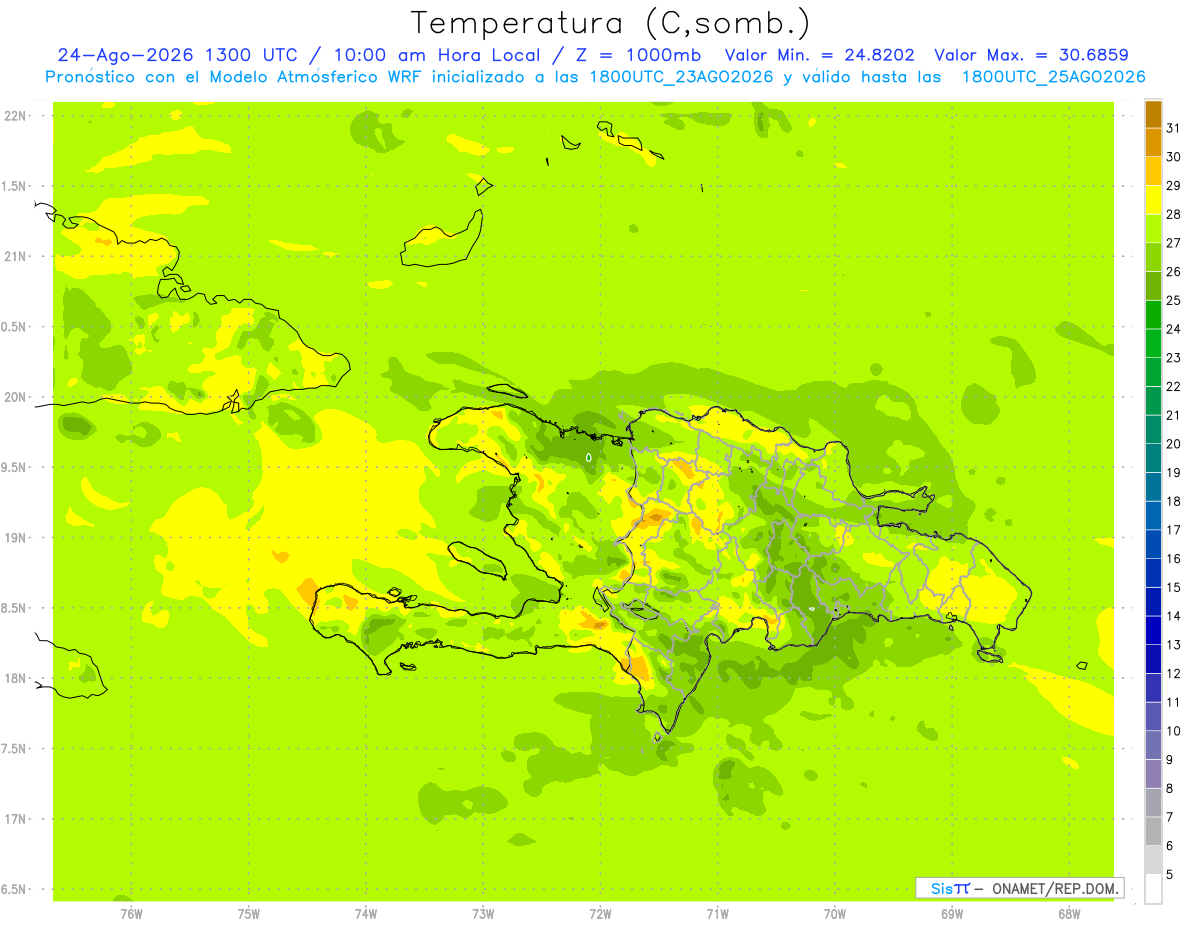Click the '20N' latitude label
1200x927 pixels.
16,397
